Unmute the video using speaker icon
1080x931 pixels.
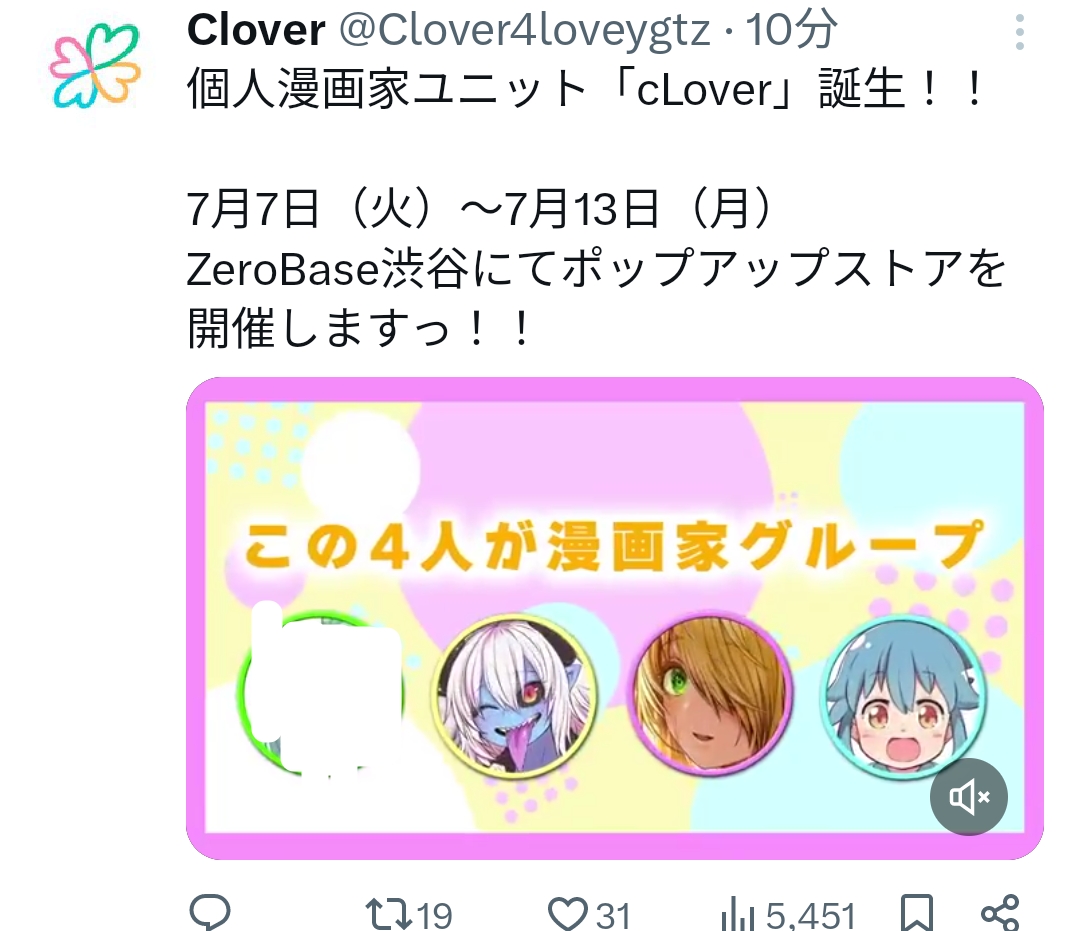[968, 797]
